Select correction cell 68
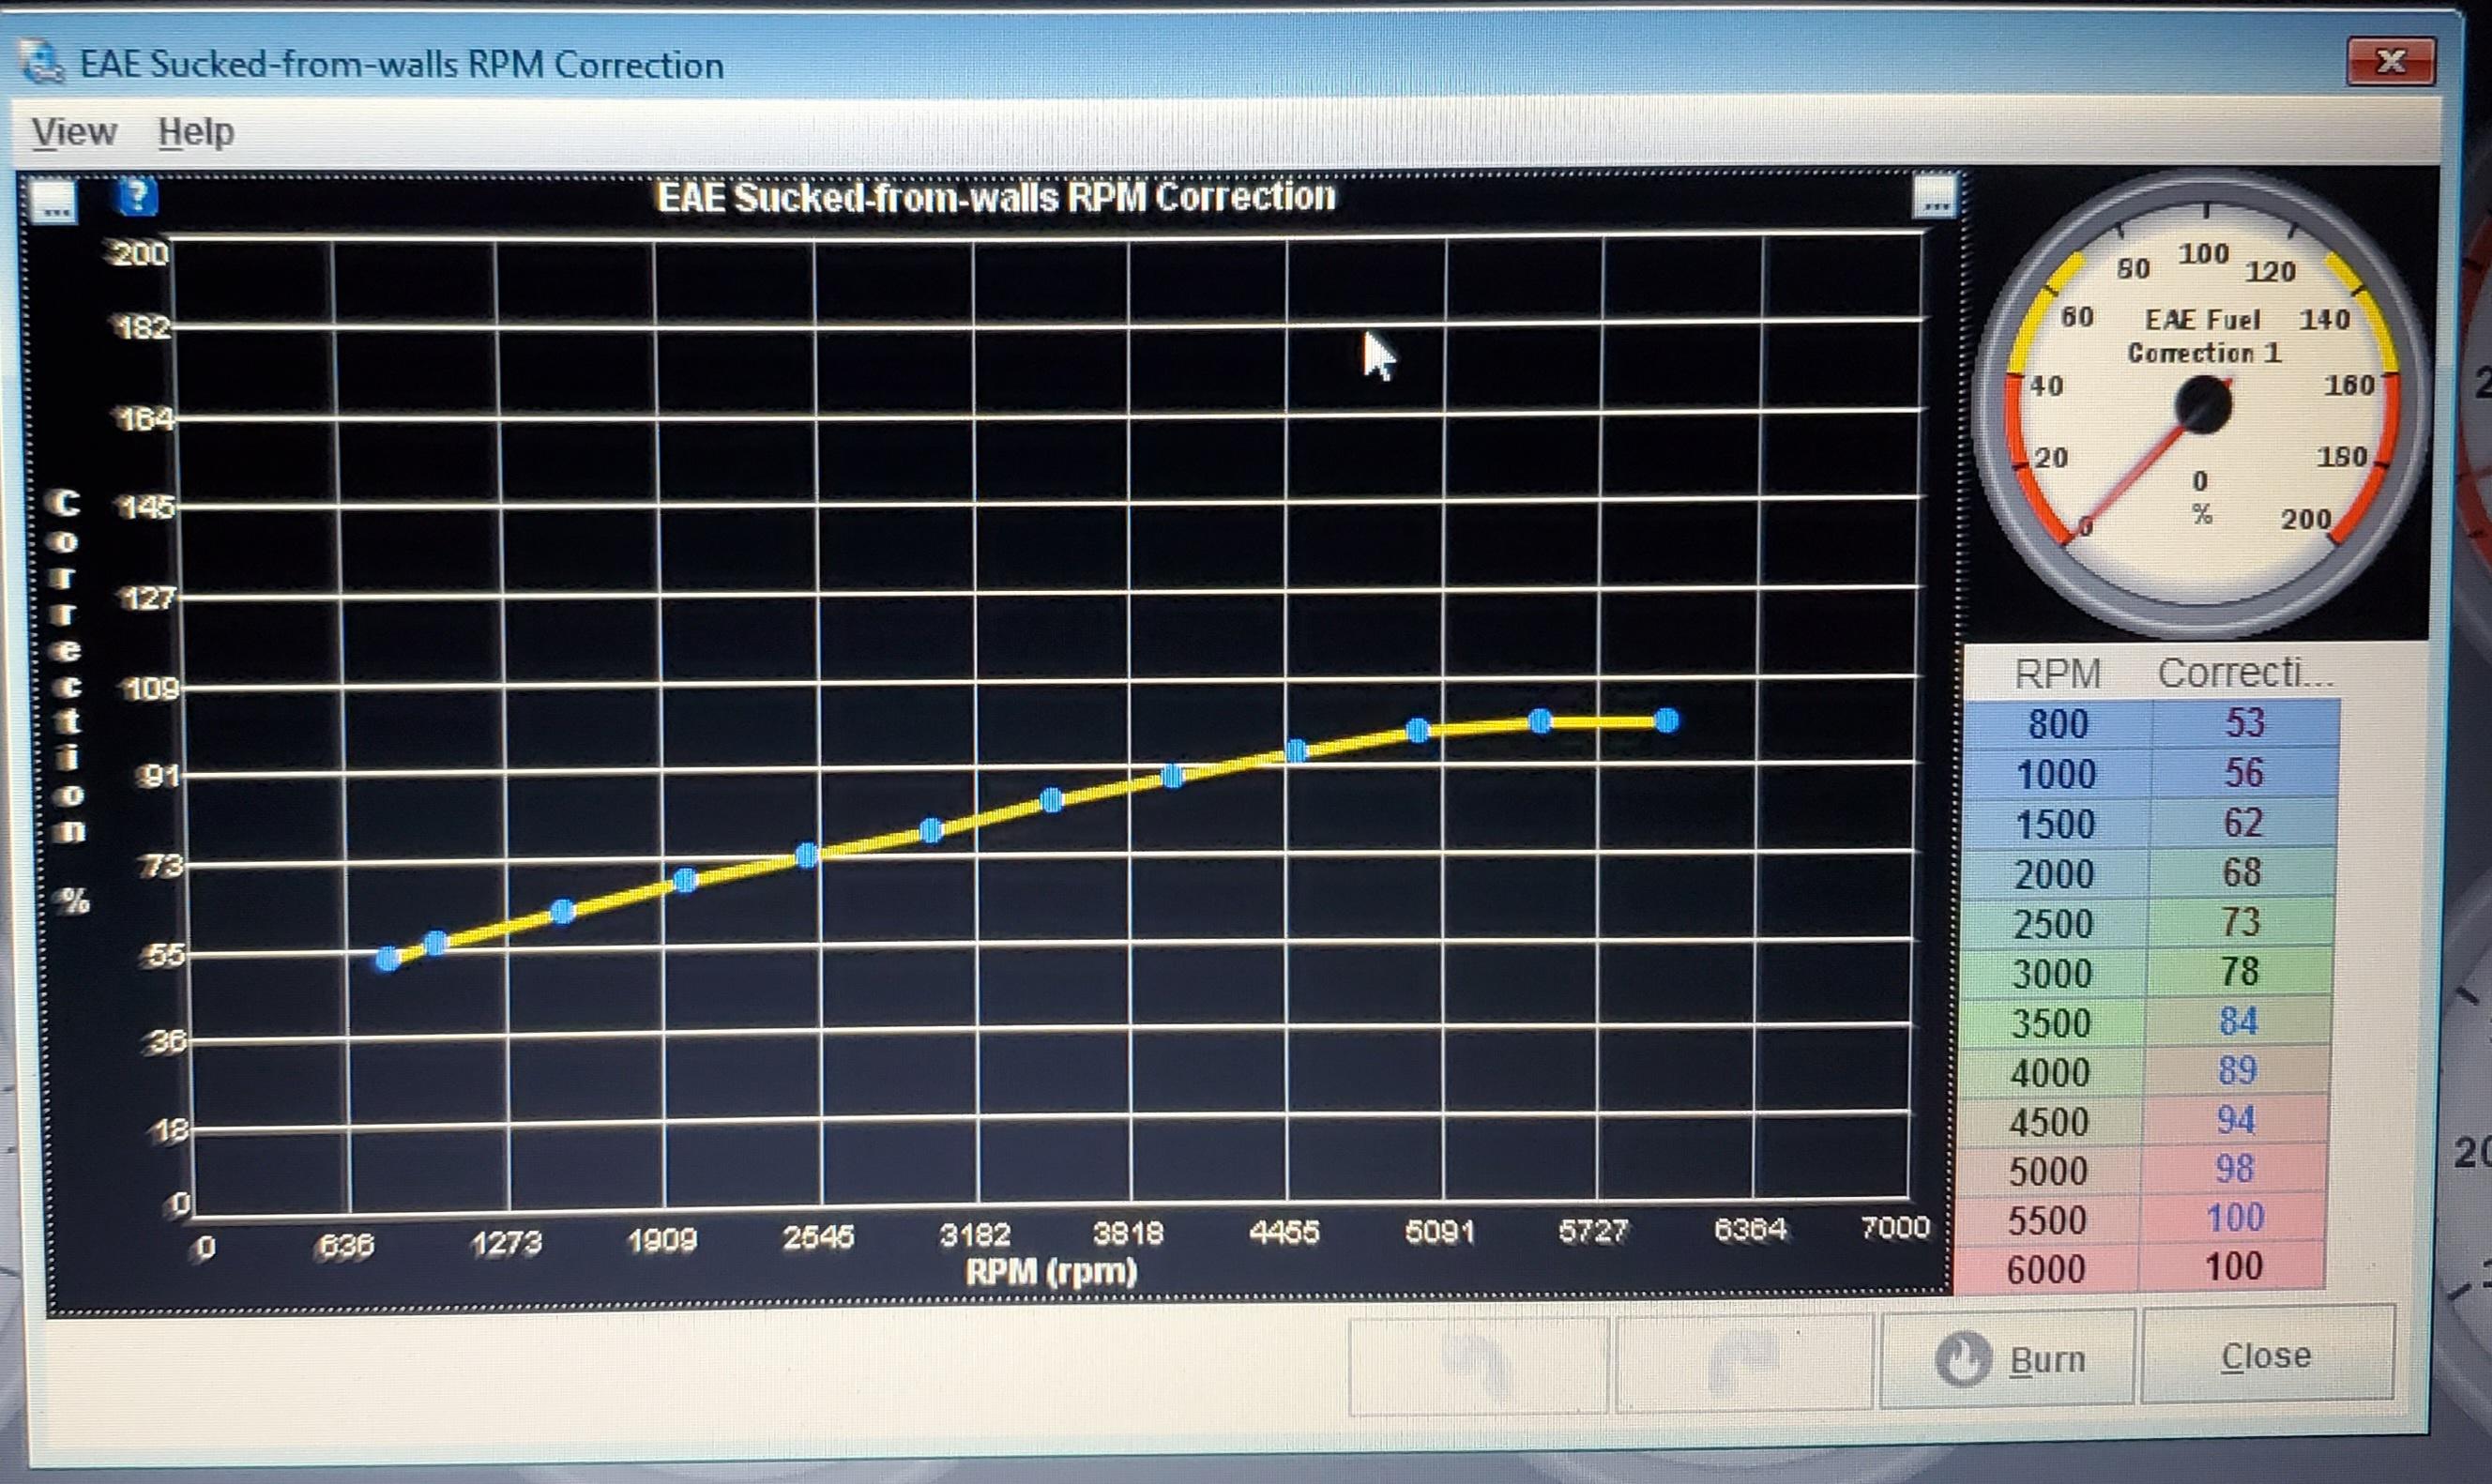The height and width of the screenshot is (1484, 2492). point(2242,872)
